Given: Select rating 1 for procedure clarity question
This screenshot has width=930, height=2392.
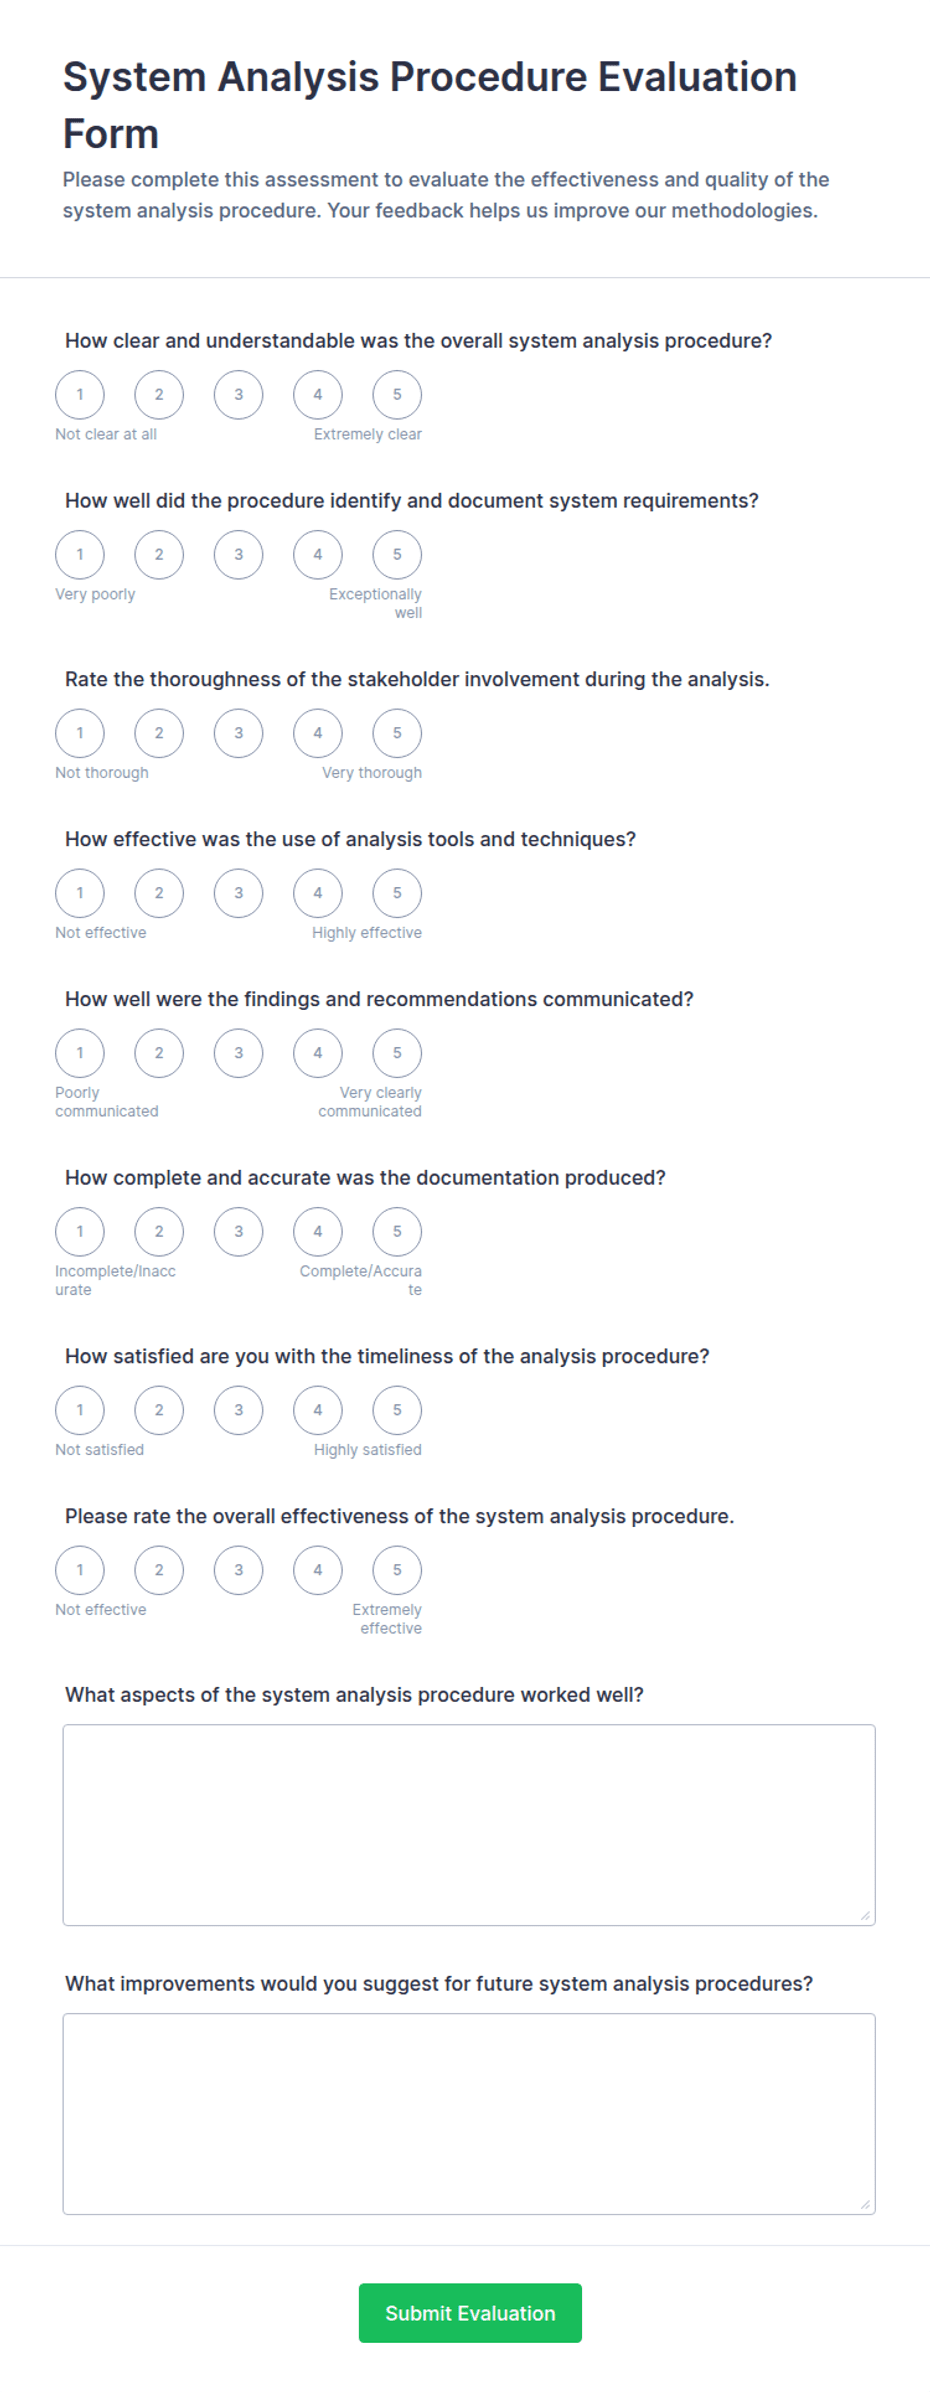Looking at the screenshot, I should (x=80, y=394).
